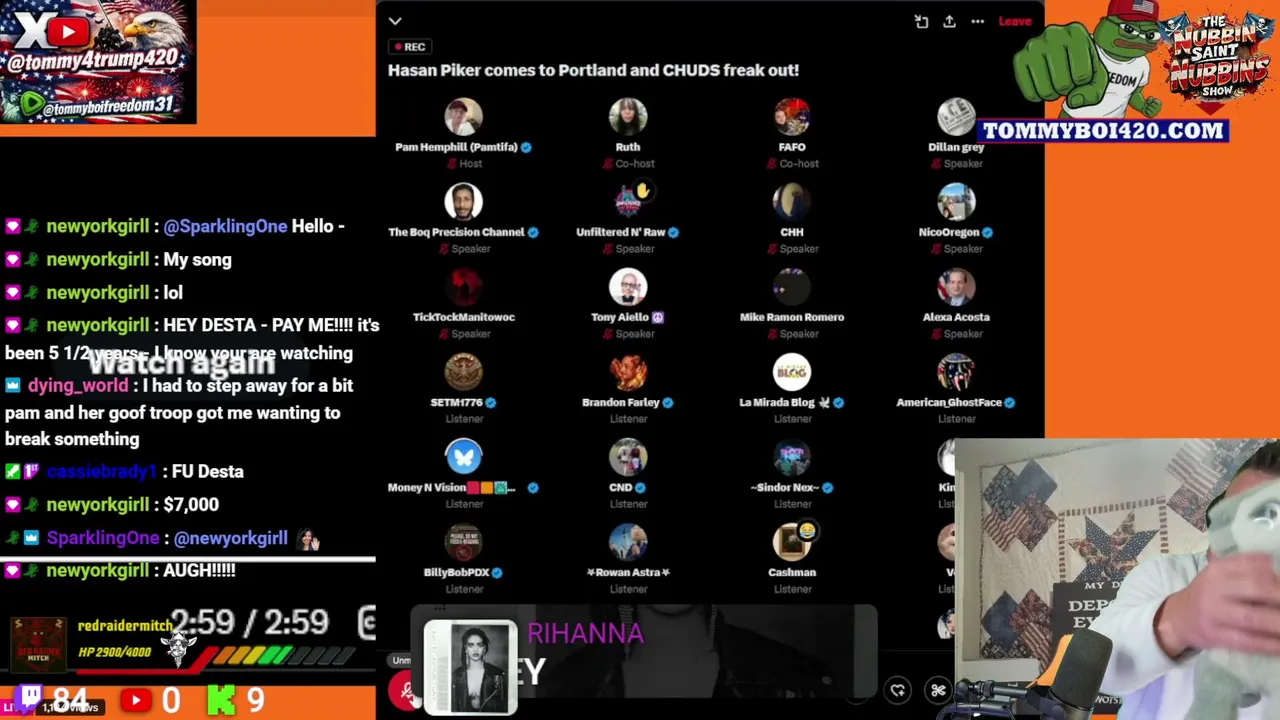Leave the Space

(x=1014, y=21)
